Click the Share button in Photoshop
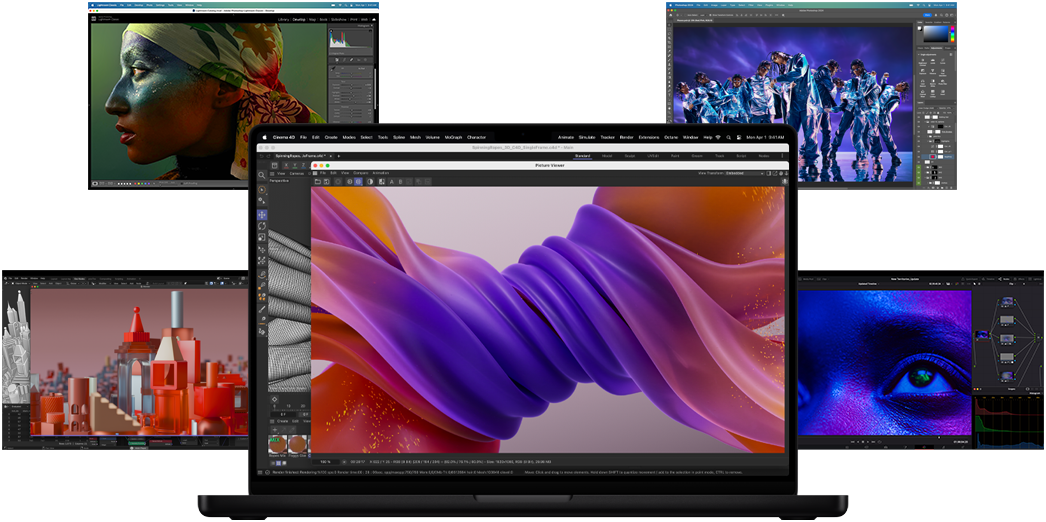Image resolution: width=1046 pixels, height=522 pixels. point(925,14)
